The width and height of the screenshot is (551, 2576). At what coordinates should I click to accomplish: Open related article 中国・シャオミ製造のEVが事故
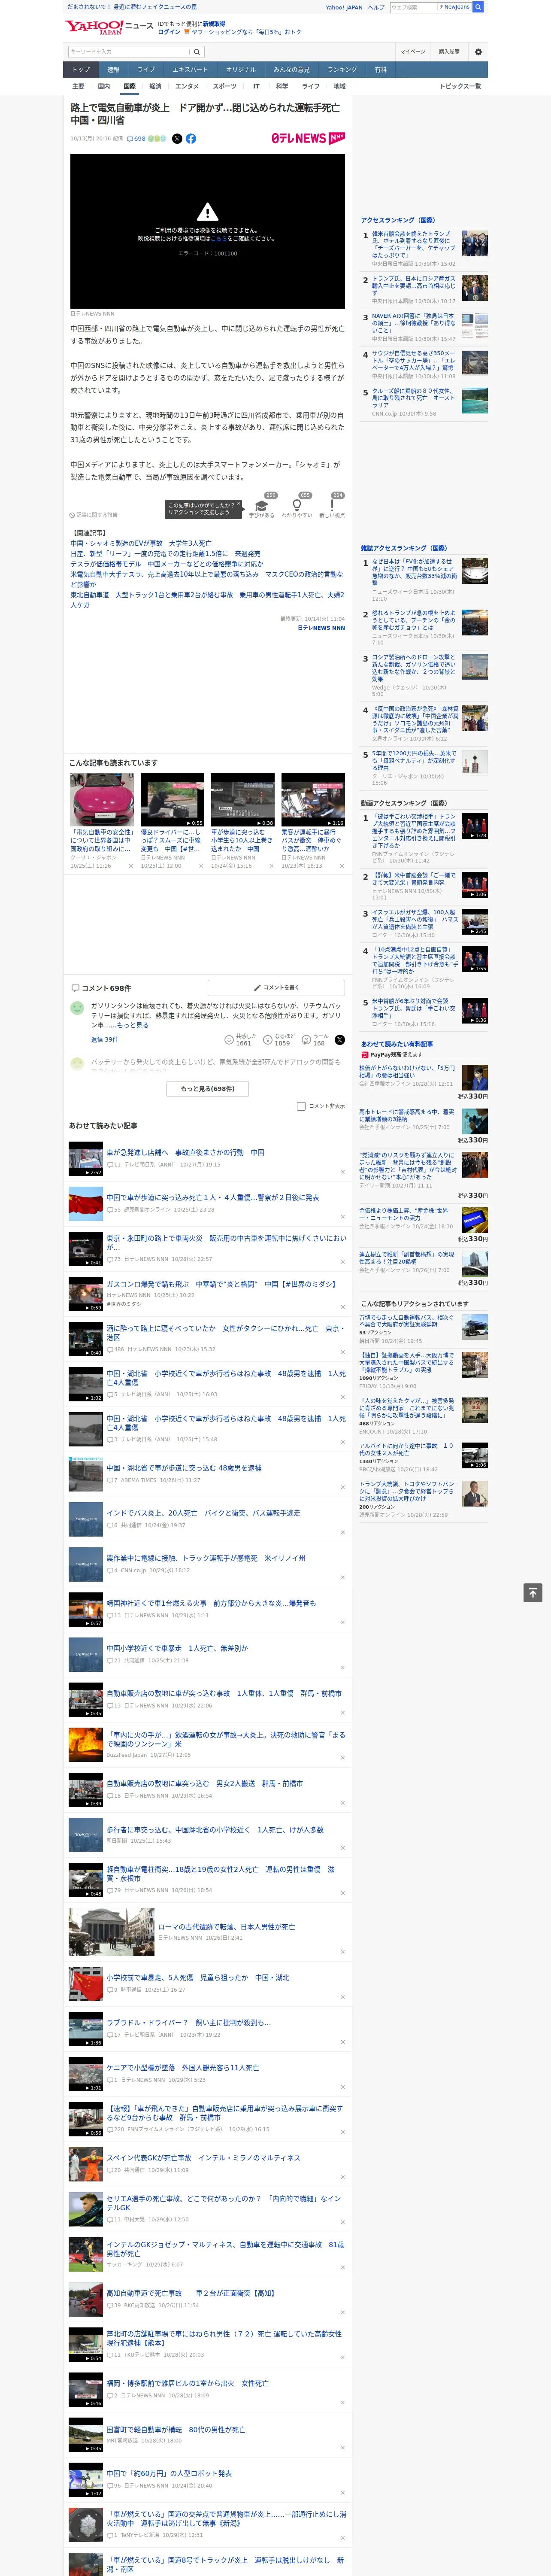[141, 543]
